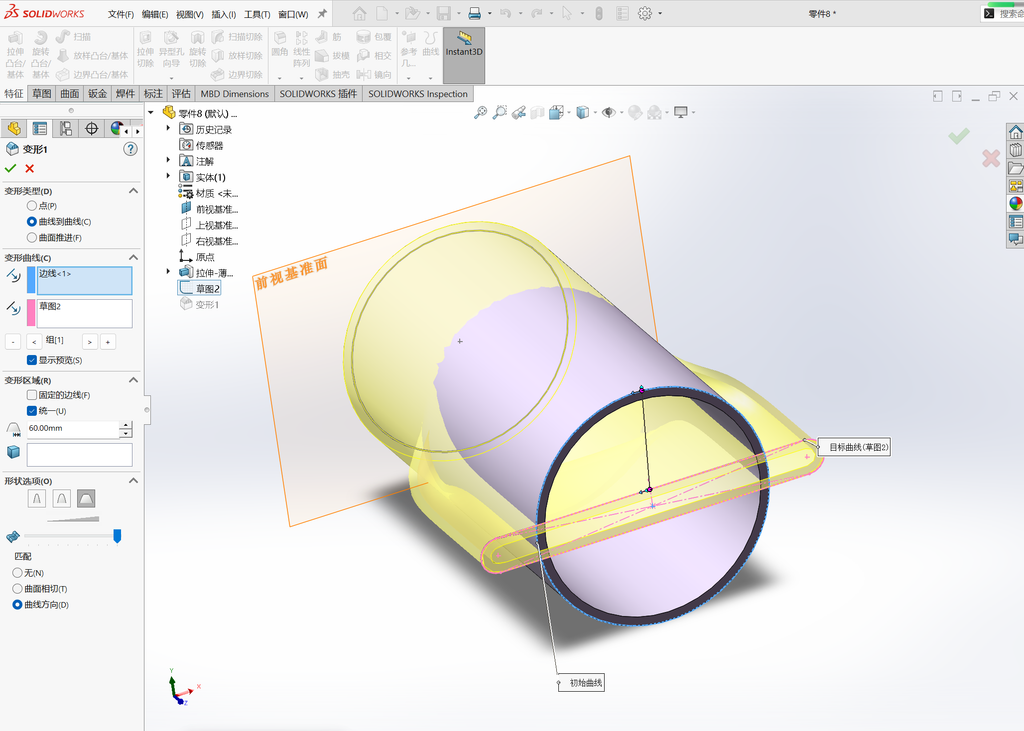This screenshot has height=731, width=1024.
Task: Click the Options gear icon
Action: coord(645,13)
